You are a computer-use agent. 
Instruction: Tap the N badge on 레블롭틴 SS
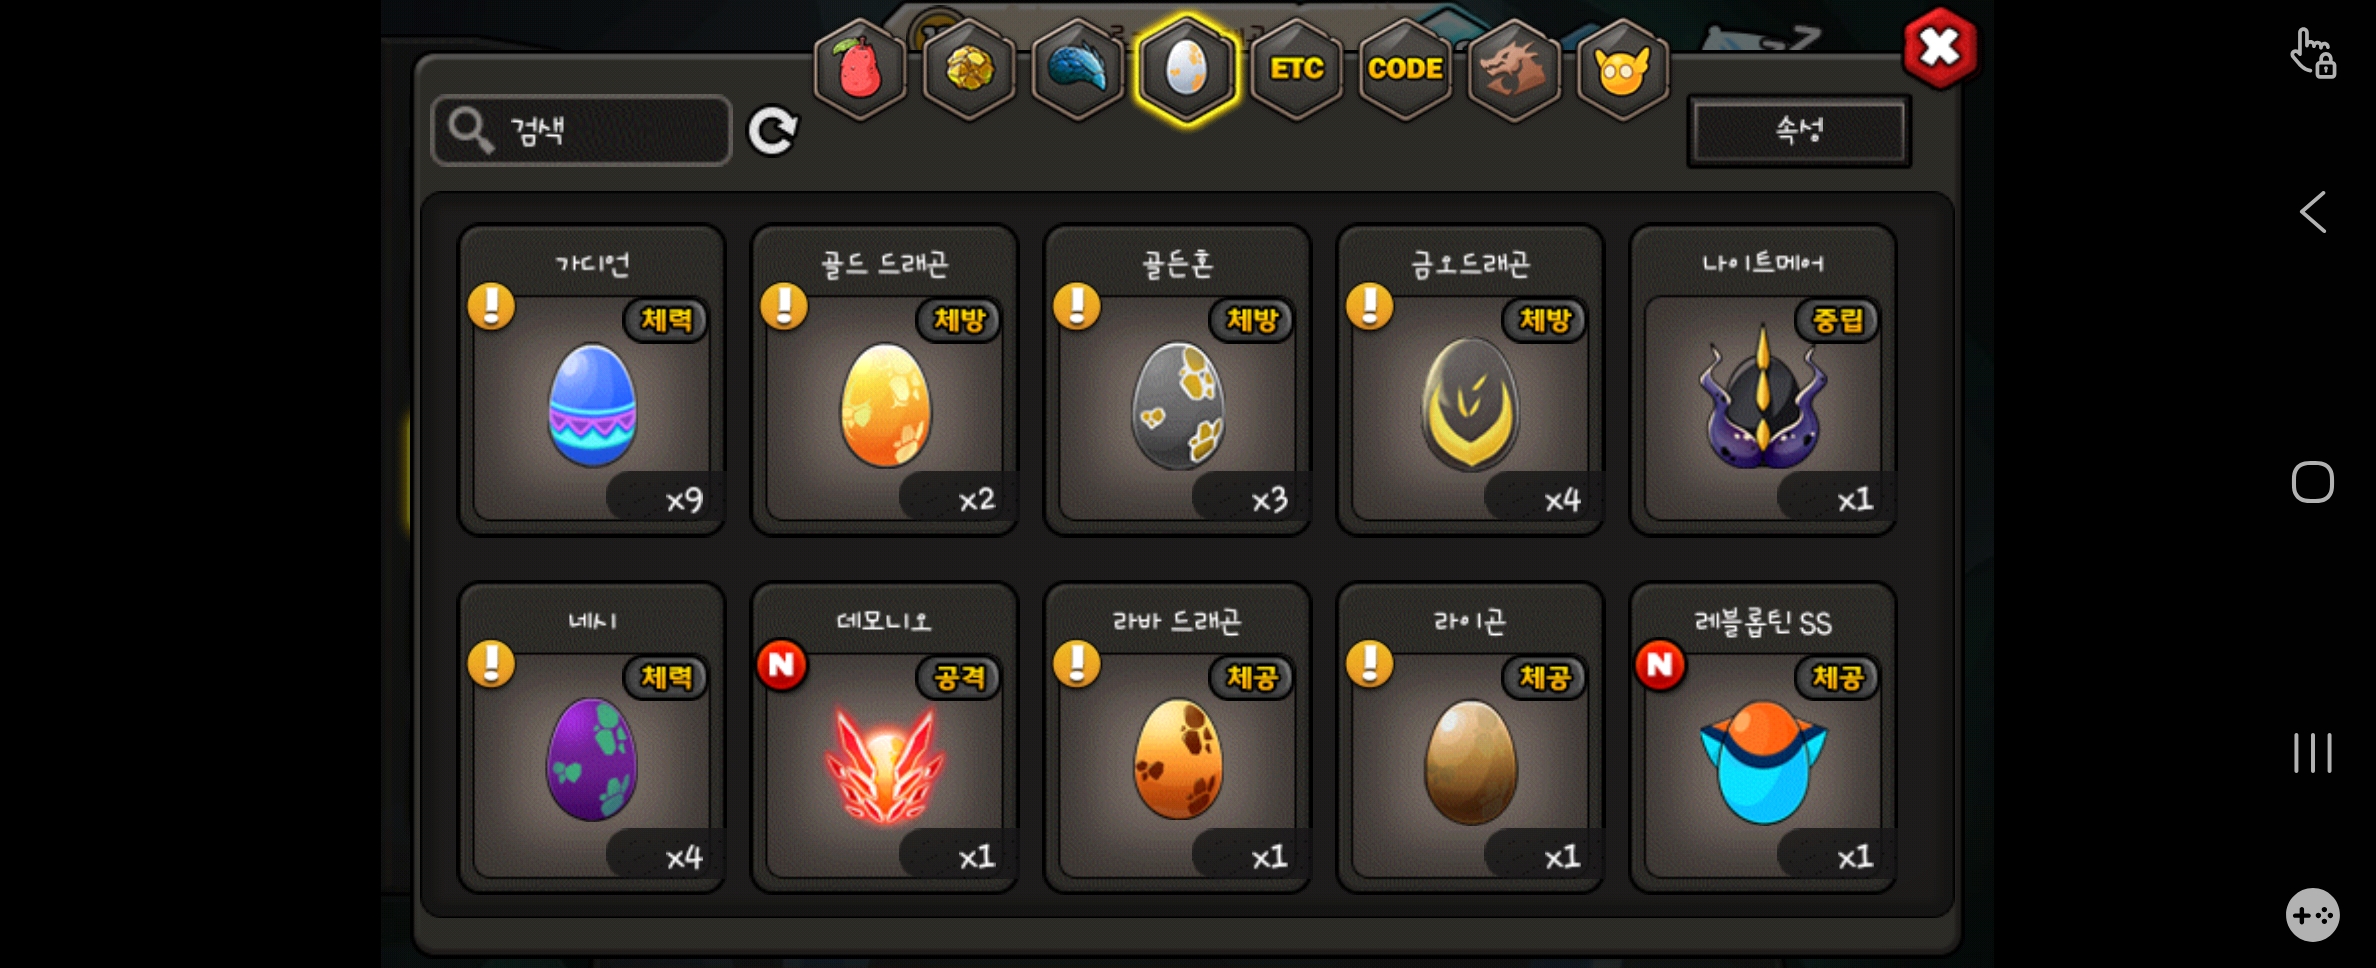(1660, 665)
